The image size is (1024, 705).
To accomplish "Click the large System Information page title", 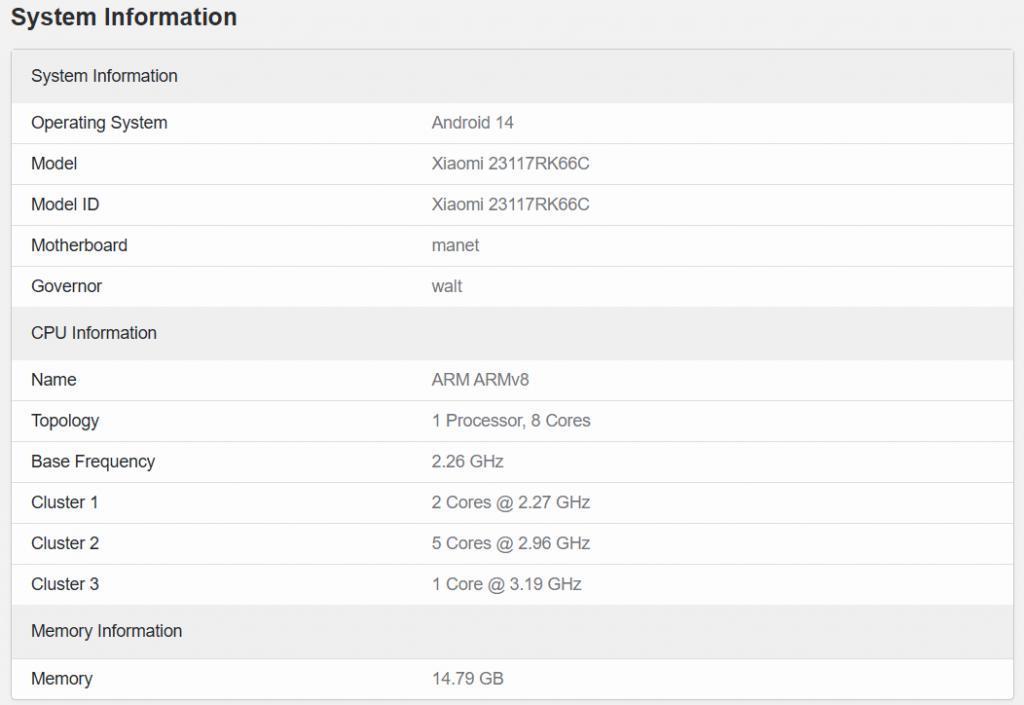I will point(124,18).
